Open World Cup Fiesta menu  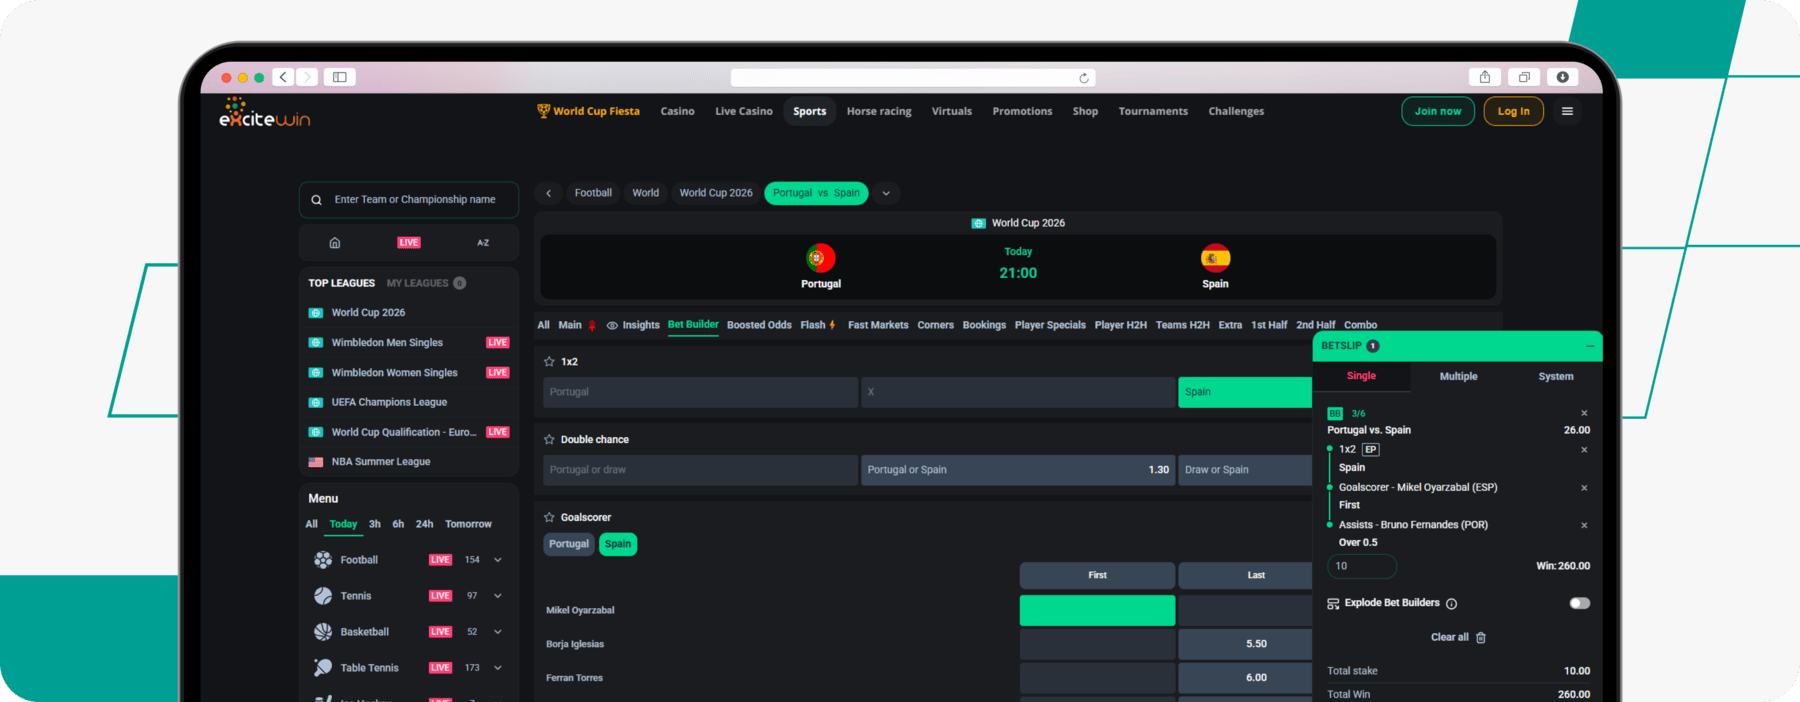tap(588, 111)
